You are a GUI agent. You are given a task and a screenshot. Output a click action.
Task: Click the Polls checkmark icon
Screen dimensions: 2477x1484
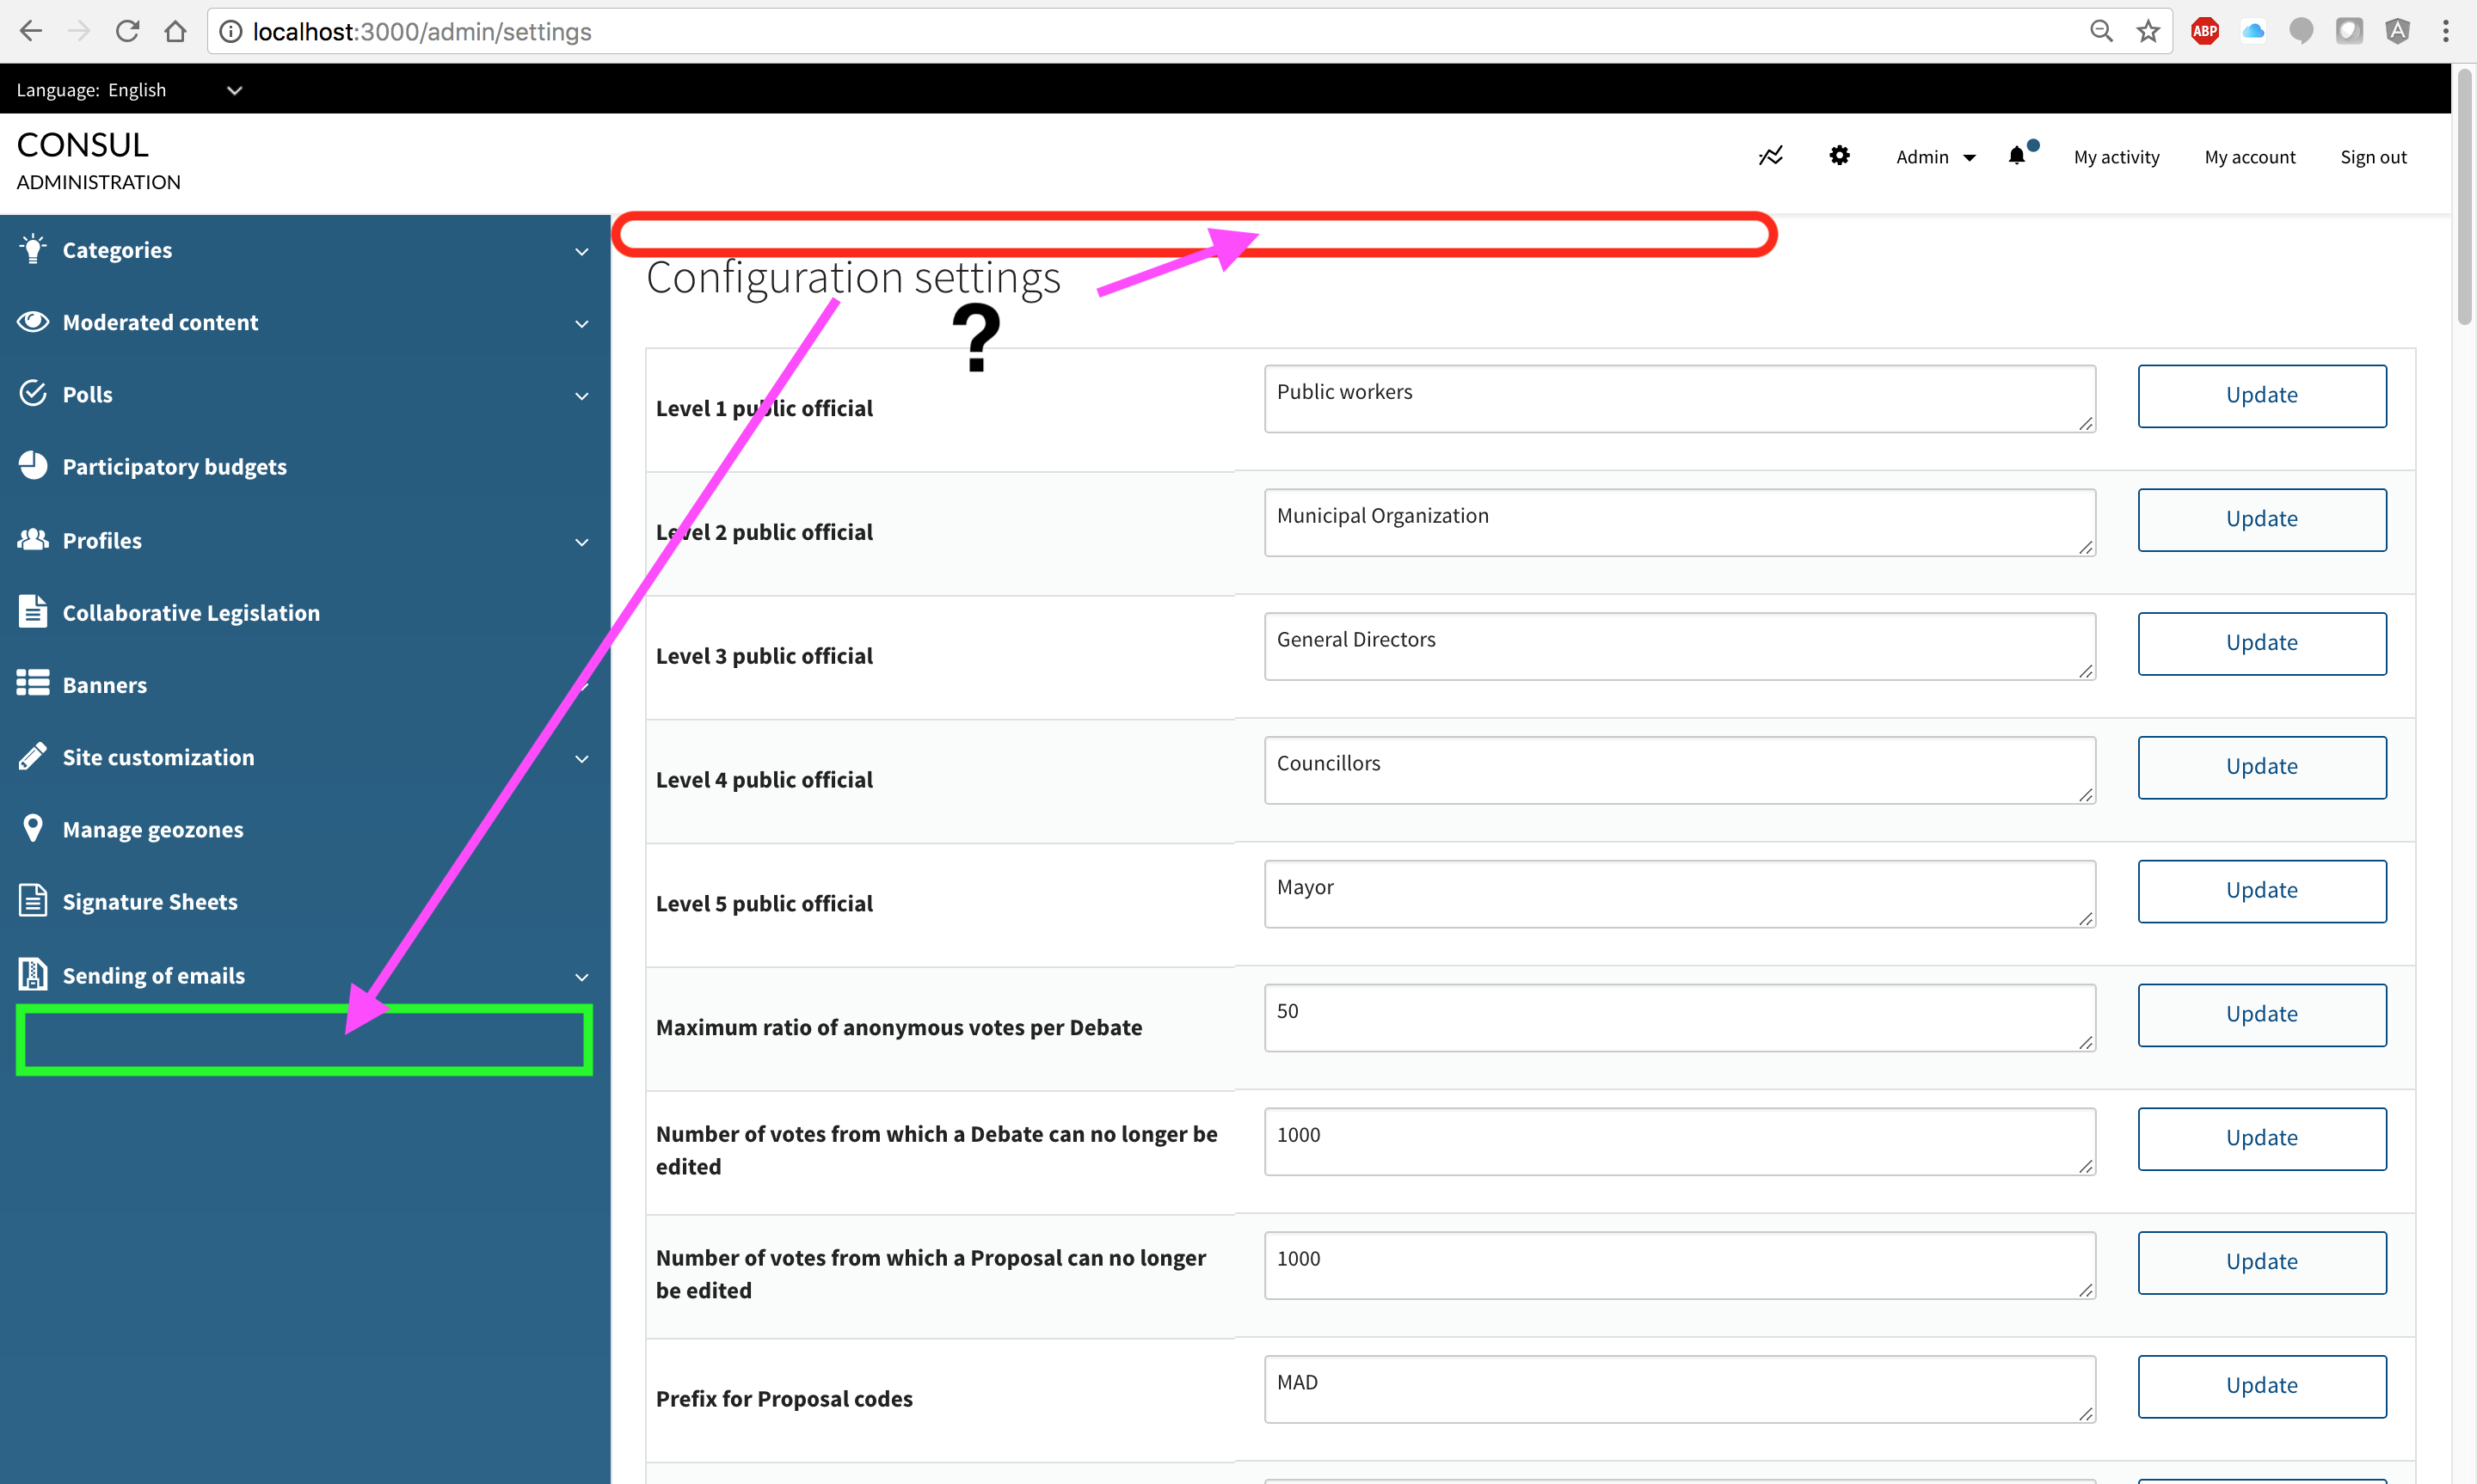point(32,393)
